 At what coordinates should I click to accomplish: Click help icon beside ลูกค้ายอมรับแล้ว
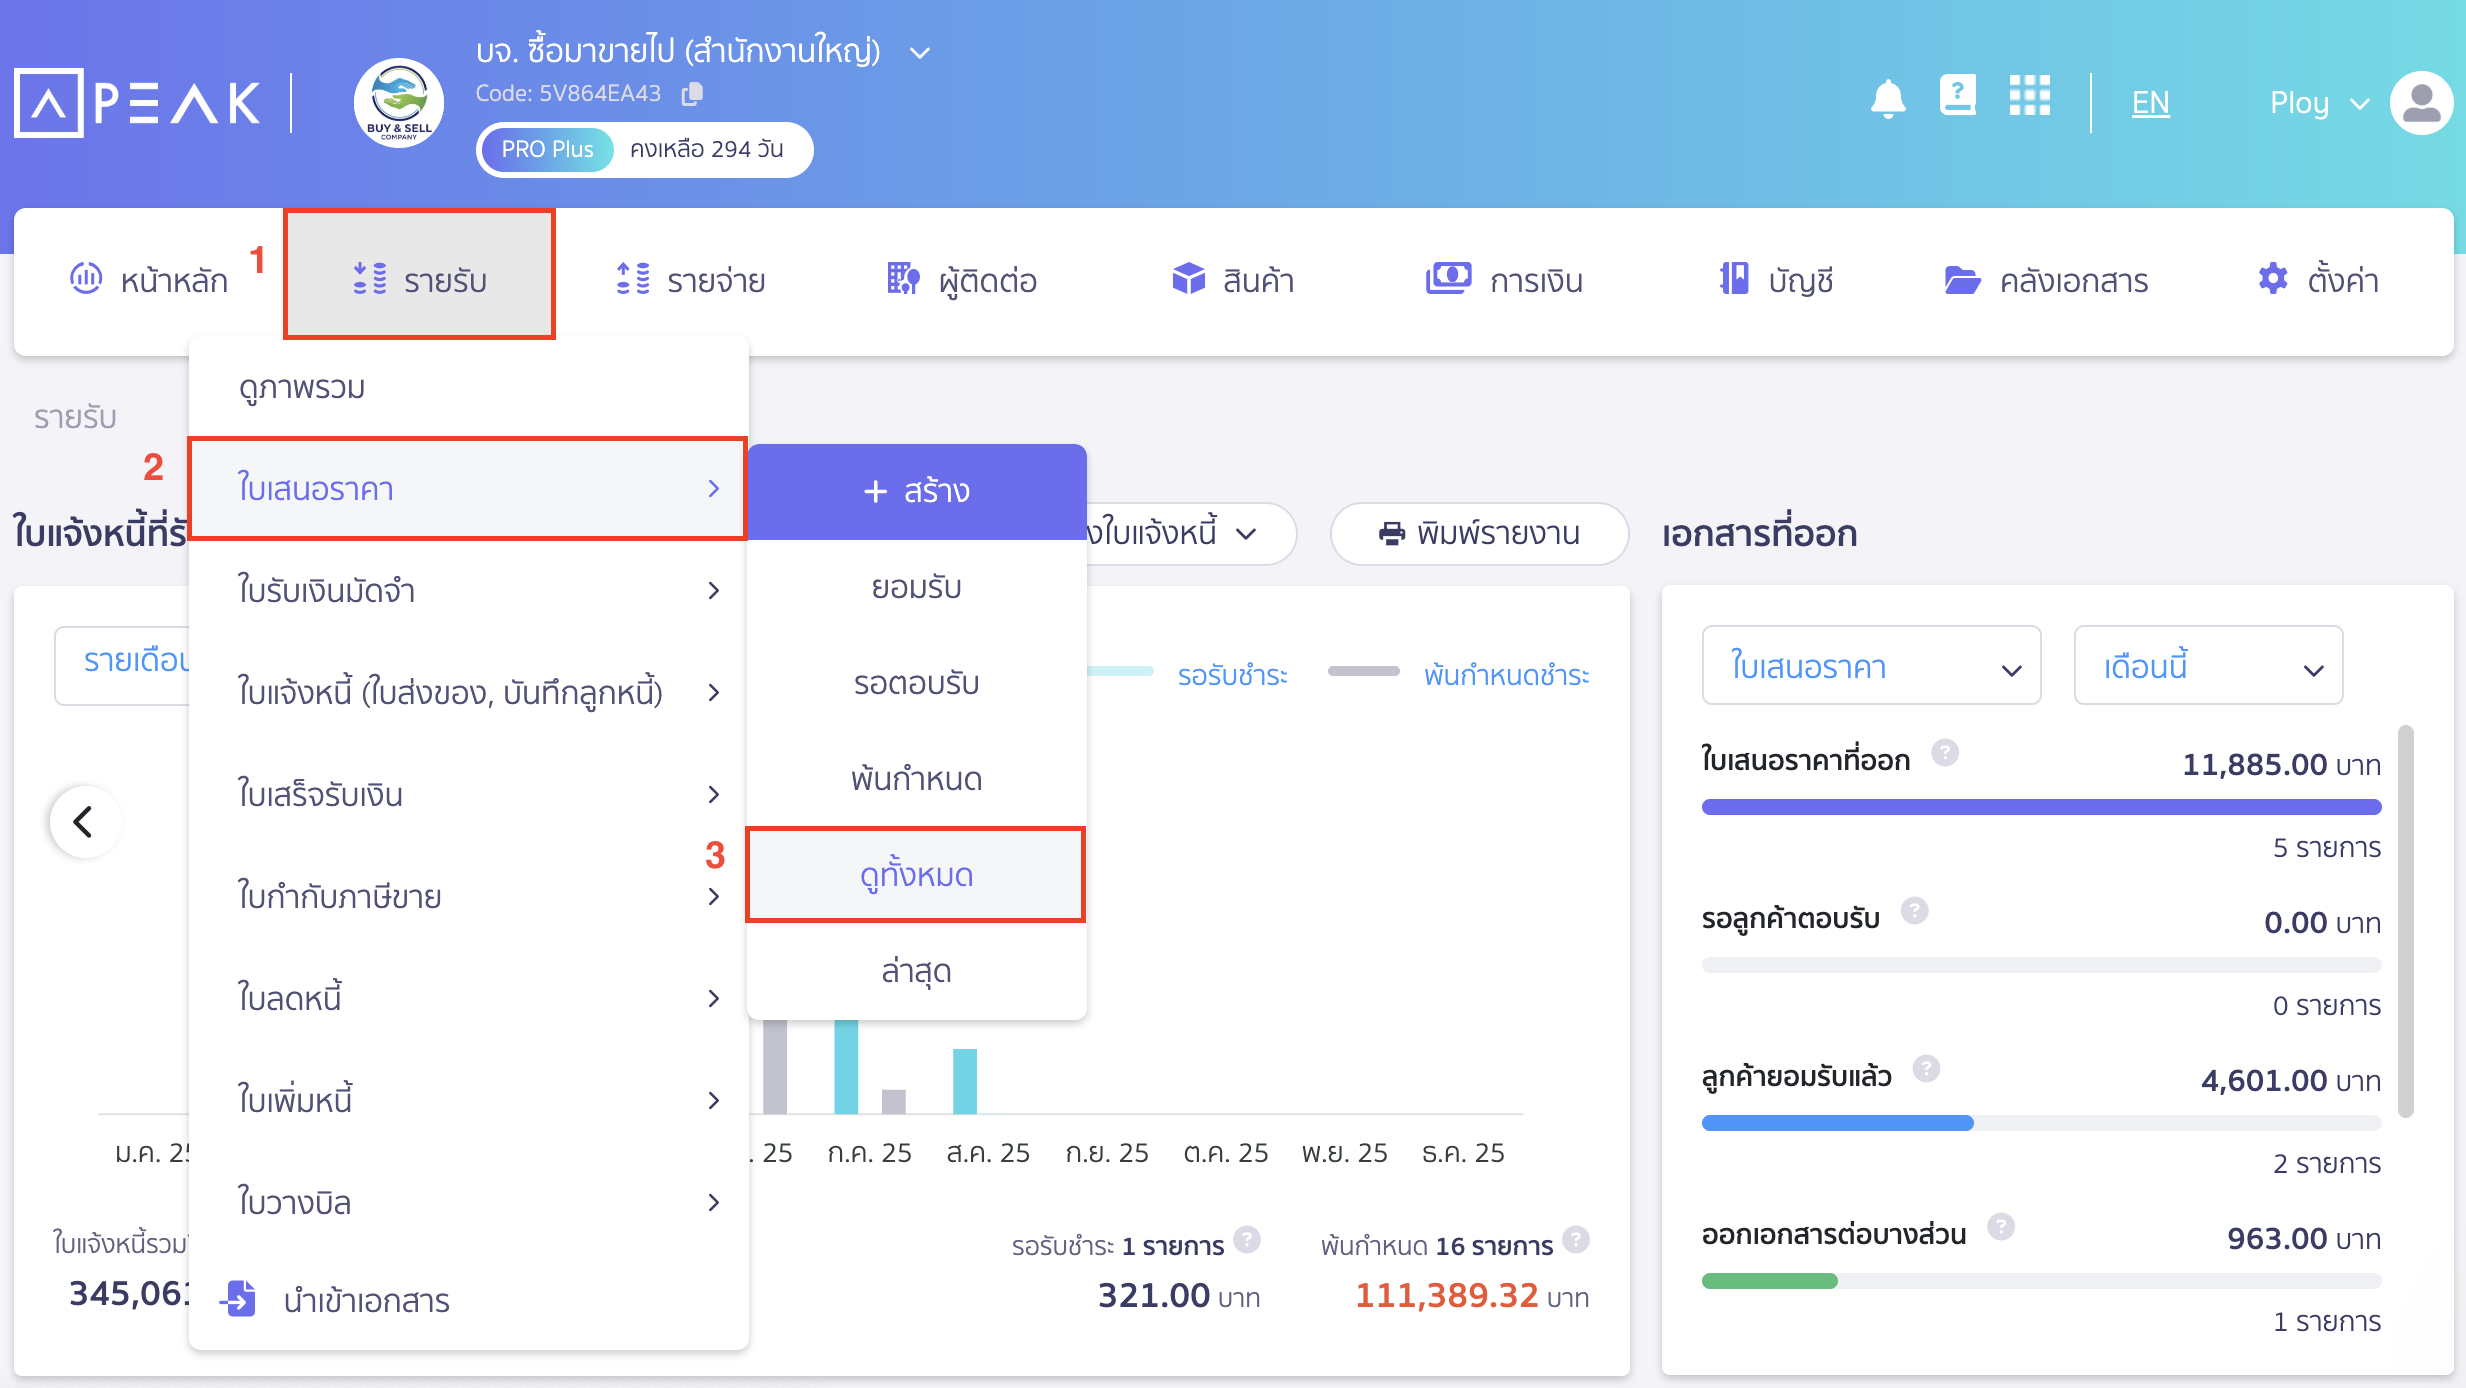(1927, 1068)
